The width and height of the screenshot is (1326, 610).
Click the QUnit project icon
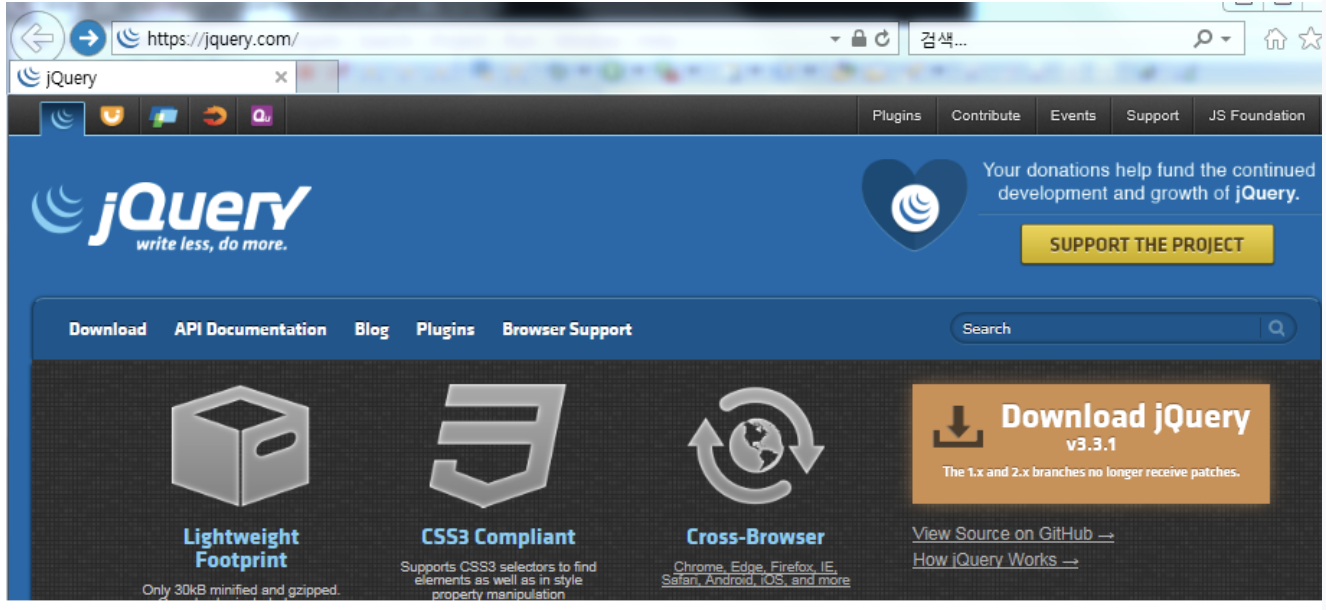click(262, 116)
